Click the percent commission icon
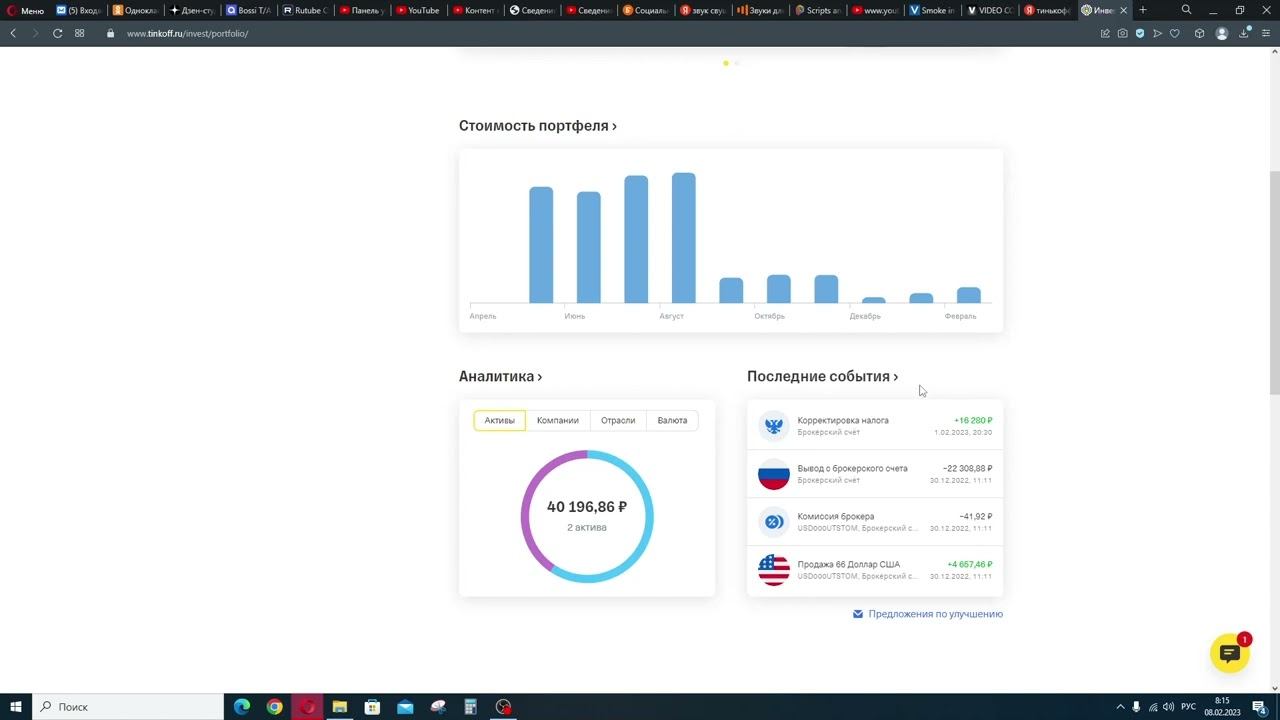Image resolution: width=1280 pixels, height=720 pixels. pos(774,522)
